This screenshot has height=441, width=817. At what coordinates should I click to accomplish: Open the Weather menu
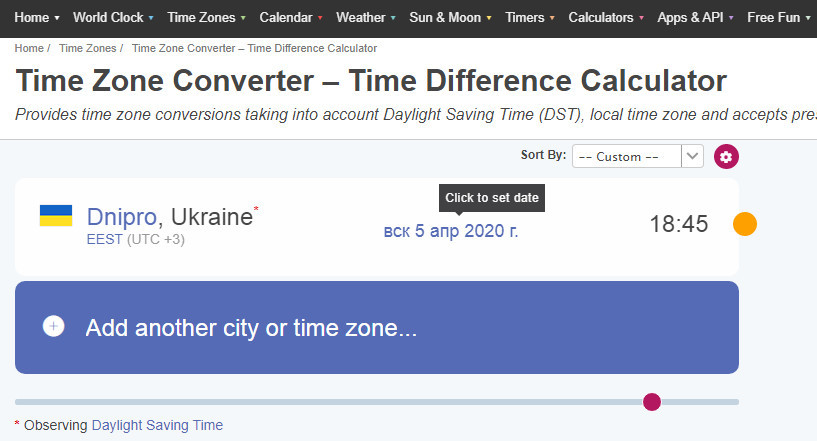(366, 17)
